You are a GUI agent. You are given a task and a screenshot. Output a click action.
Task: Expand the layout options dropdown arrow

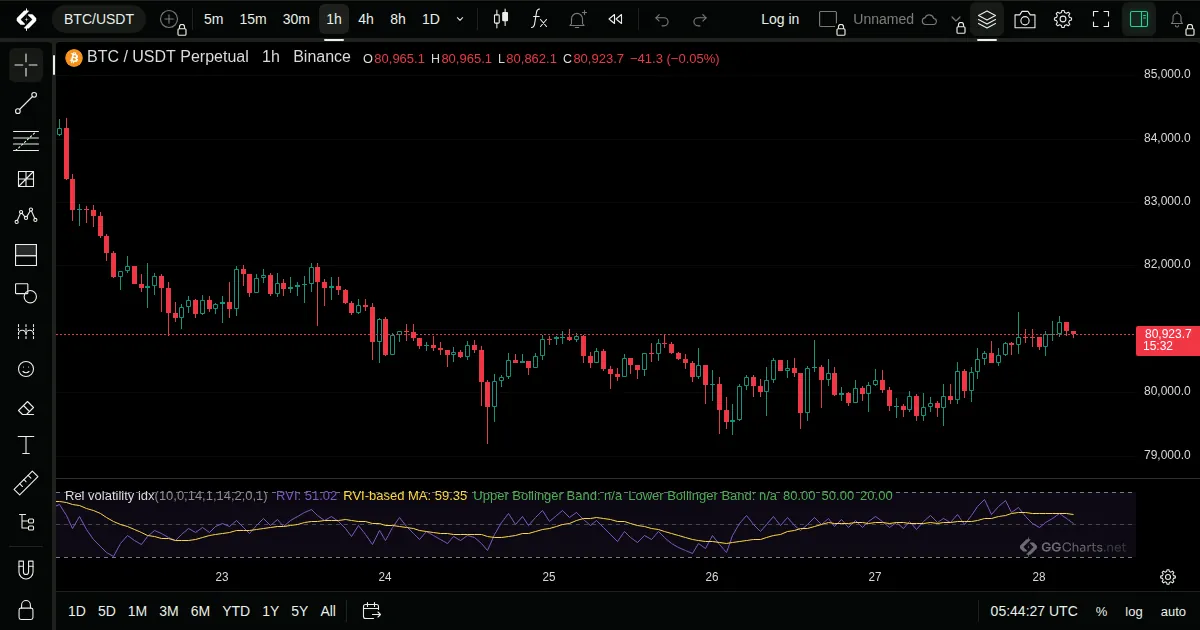[x=959, y=21]
